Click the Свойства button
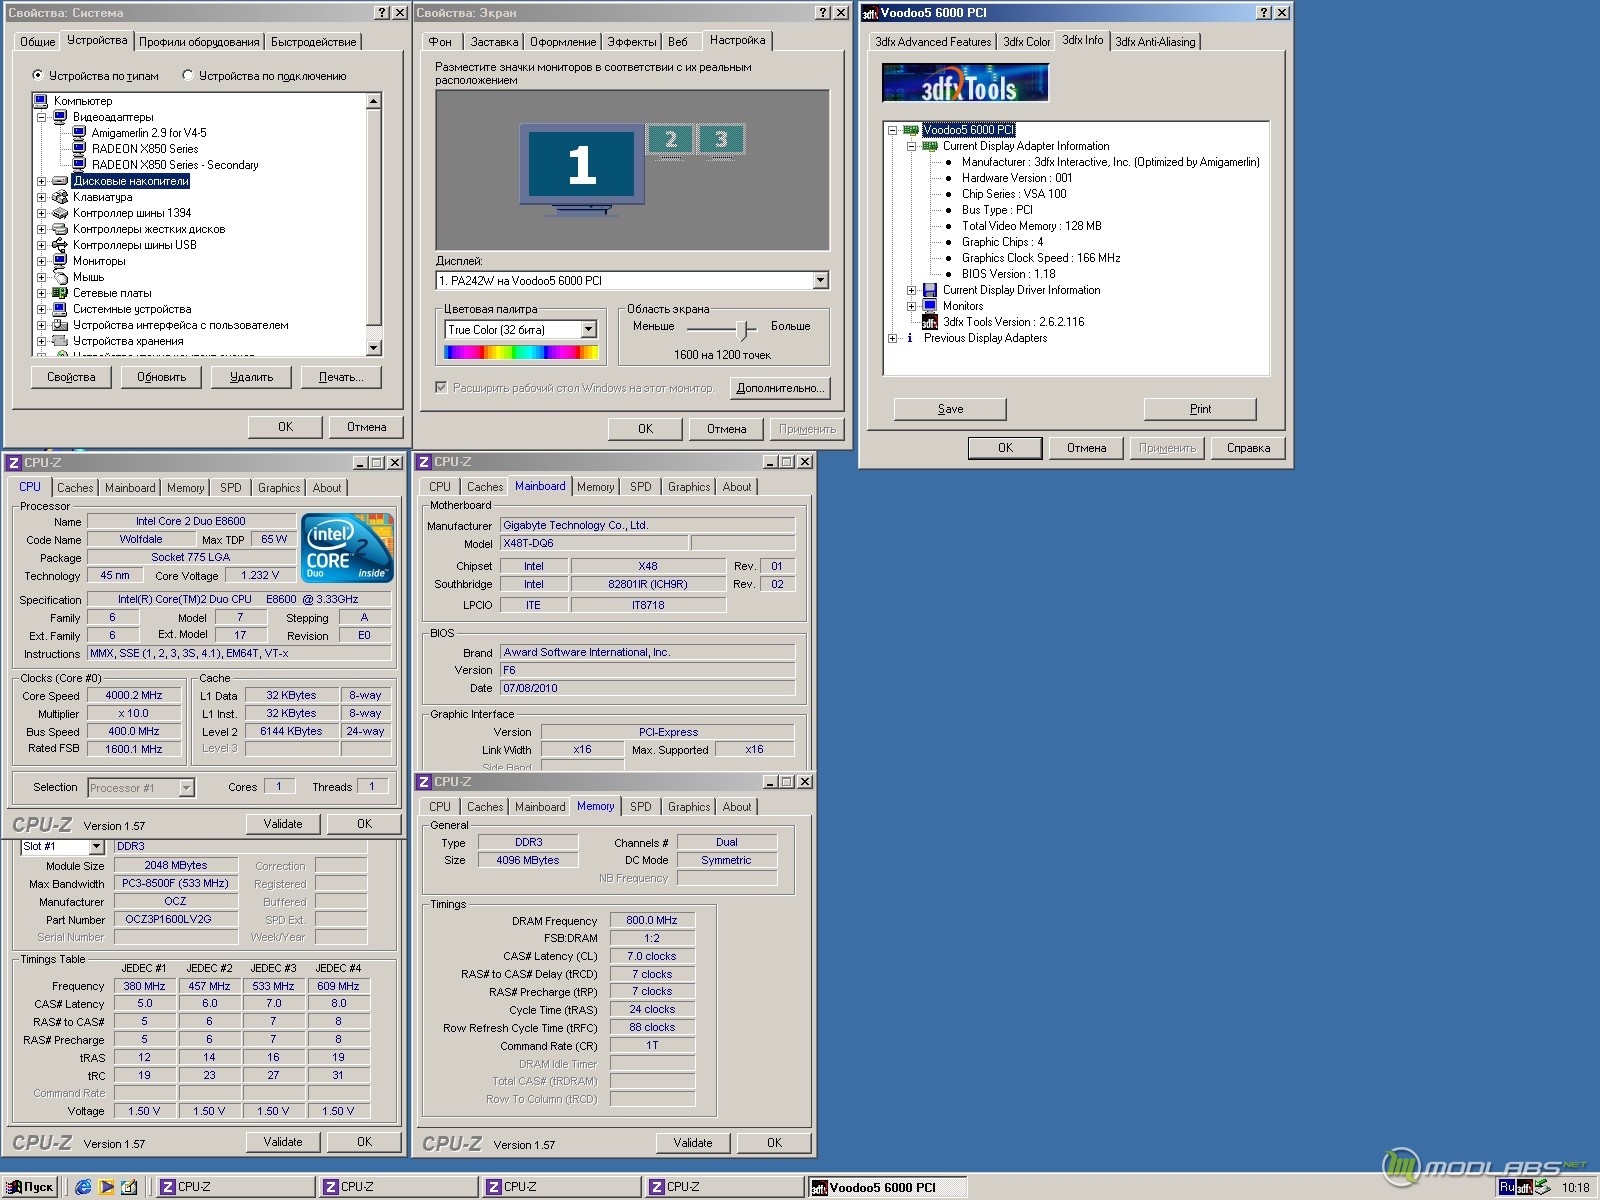Image resolution: width=1600 pixels, height=1200 pixels. tap(71, 377)
